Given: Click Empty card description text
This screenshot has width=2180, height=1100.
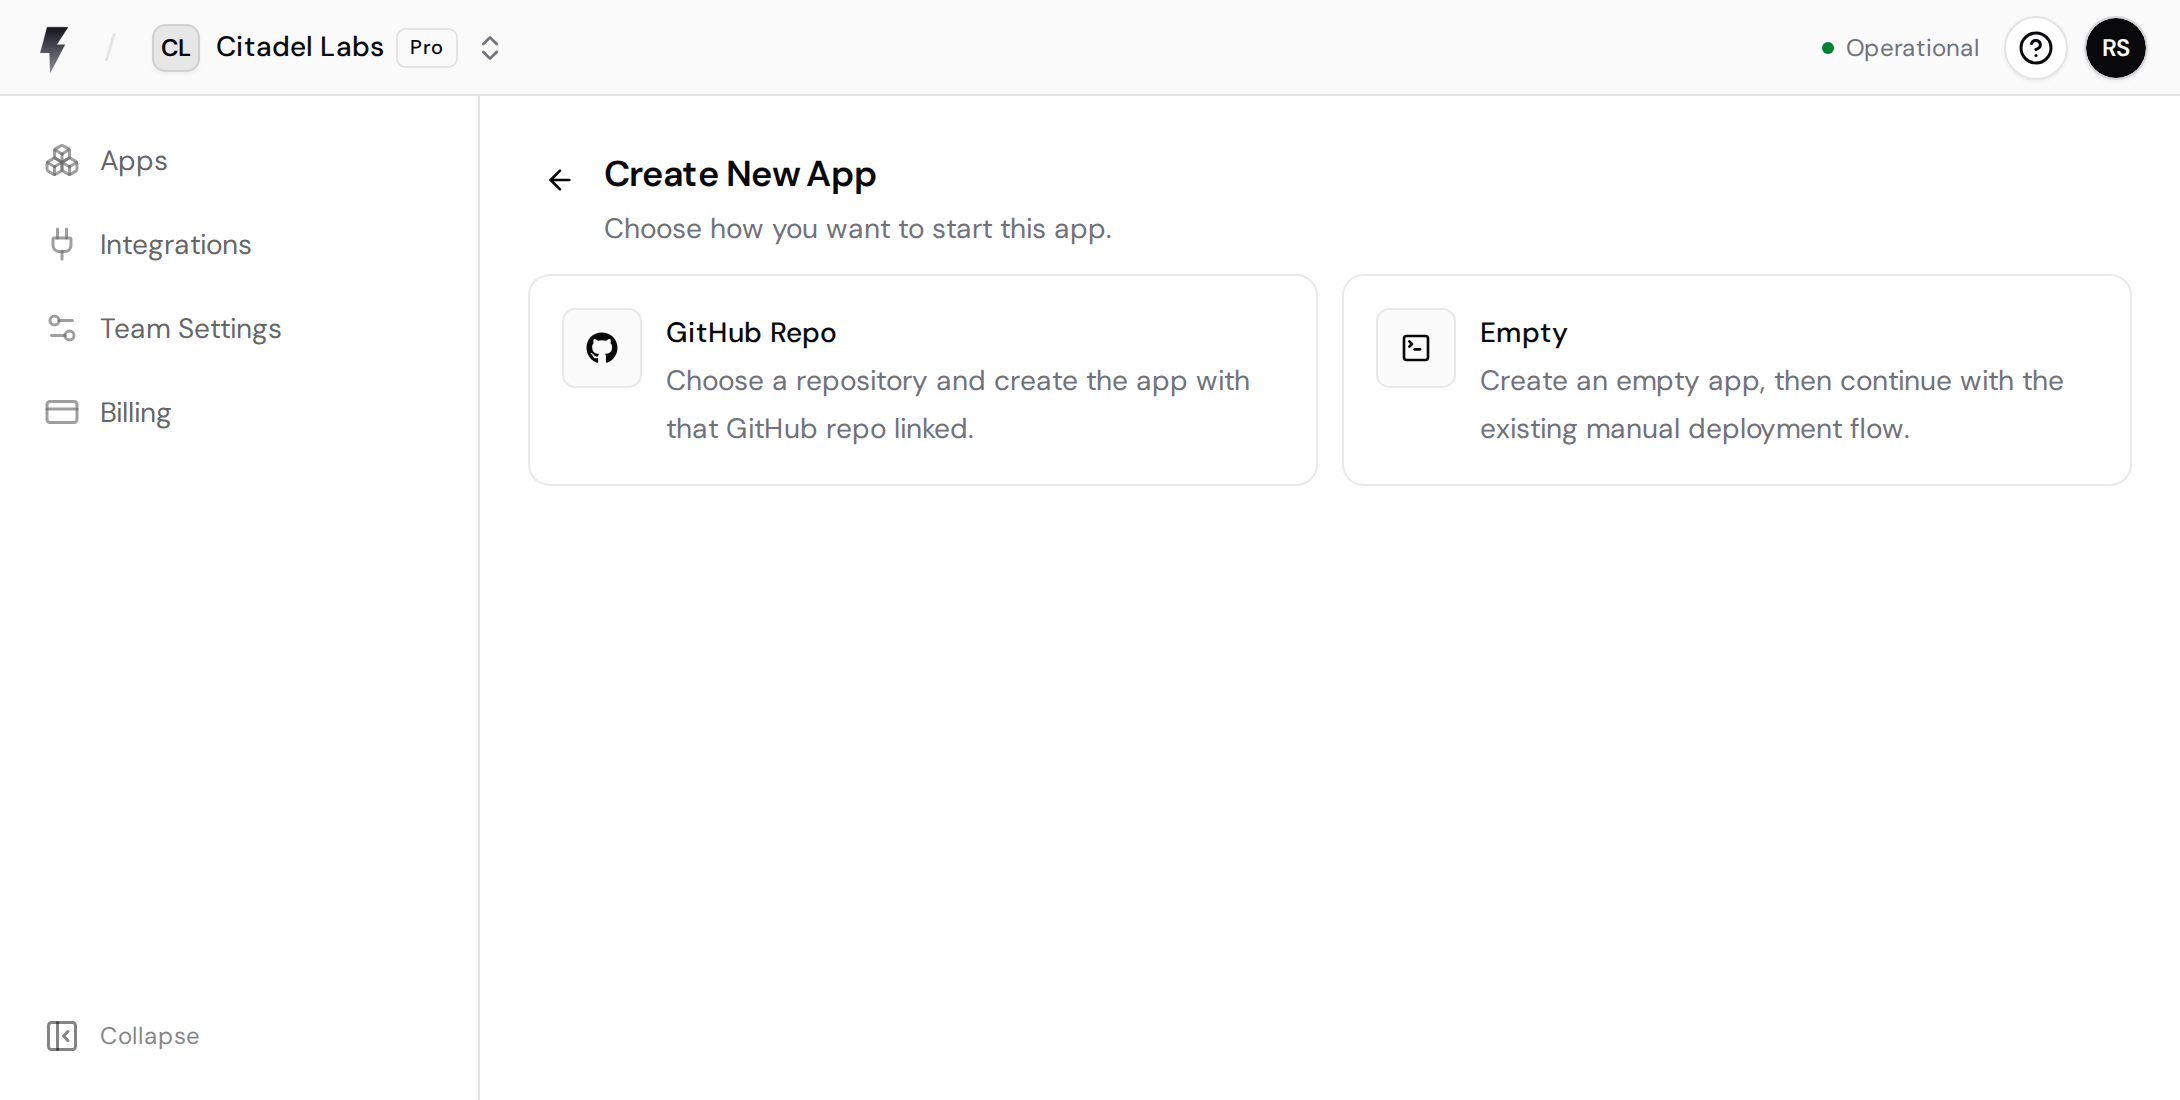Looking at the screenshot, I should (1772, 405).
